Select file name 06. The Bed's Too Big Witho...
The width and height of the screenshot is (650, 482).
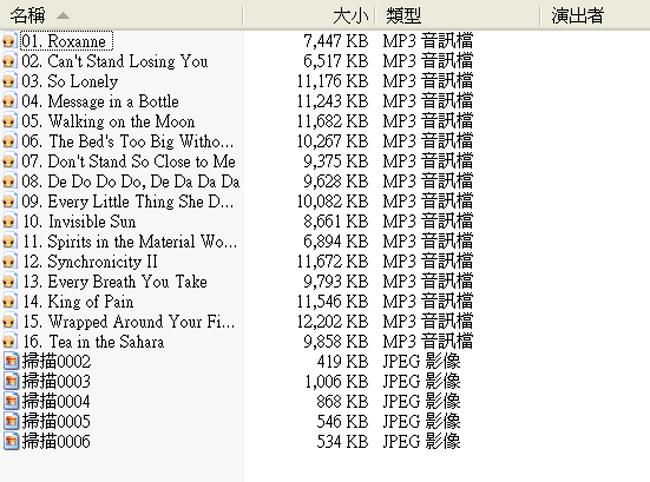[128, 141]
